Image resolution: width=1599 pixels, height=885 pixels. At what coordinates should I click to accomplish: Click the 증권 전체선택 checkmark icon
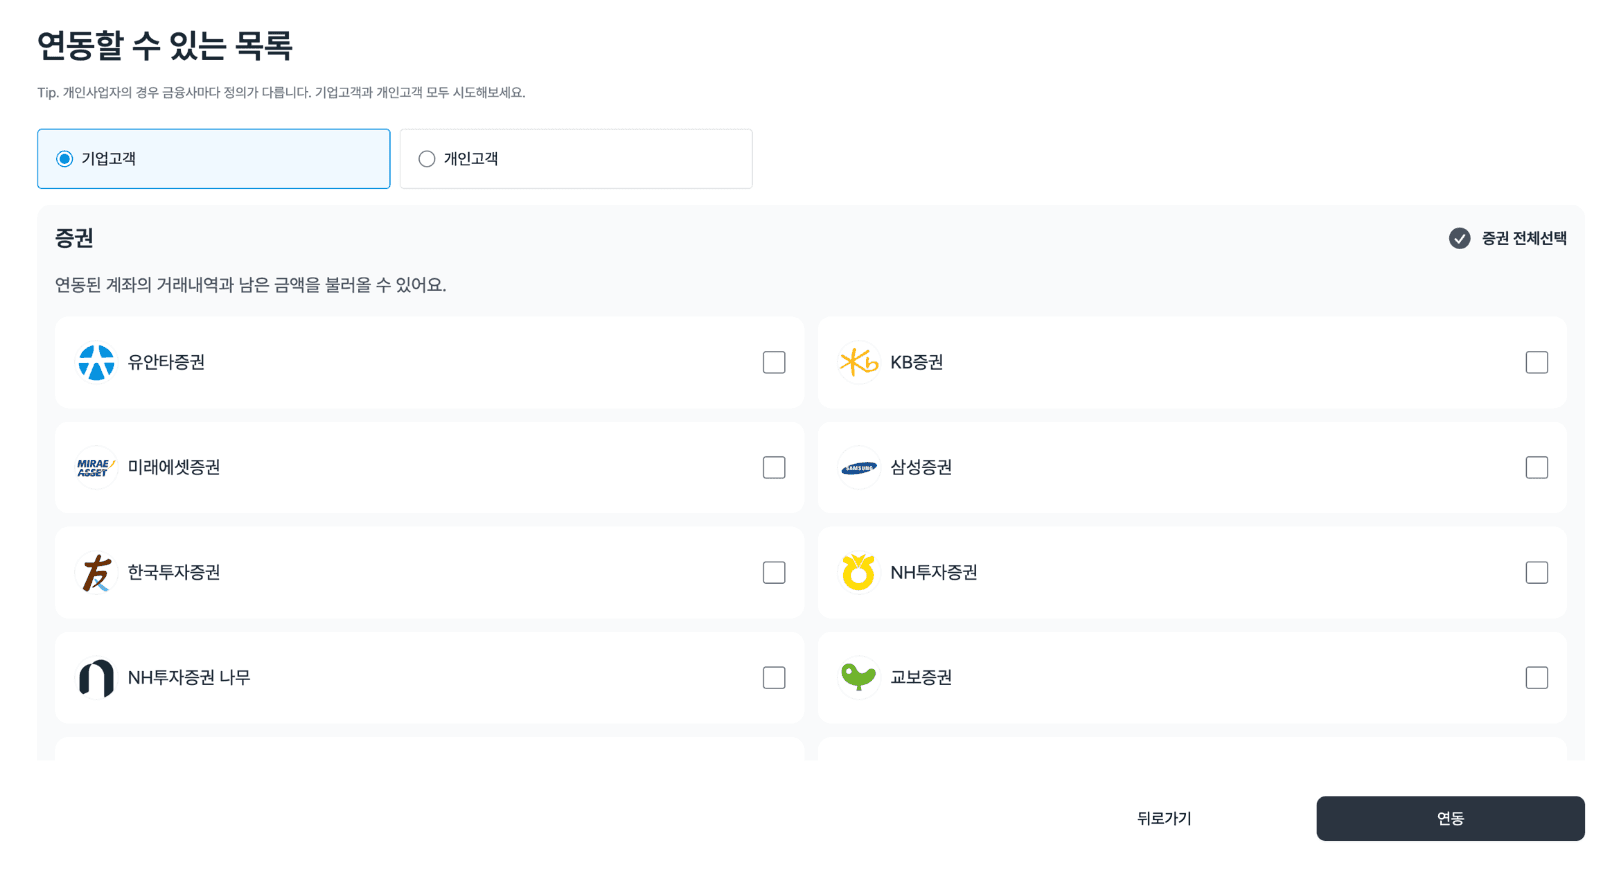[x=1459, y=238]
